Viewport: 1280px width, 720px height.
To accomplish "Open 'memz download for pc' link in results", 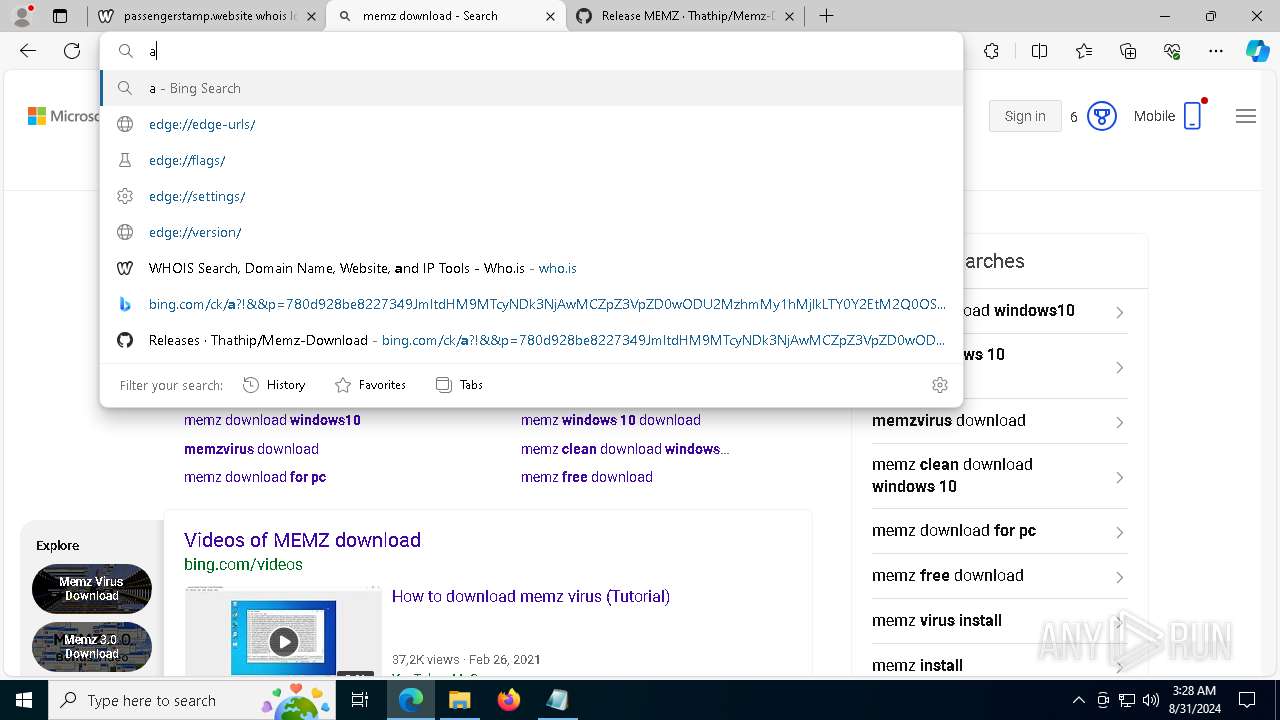I will [x=255, y=477].
